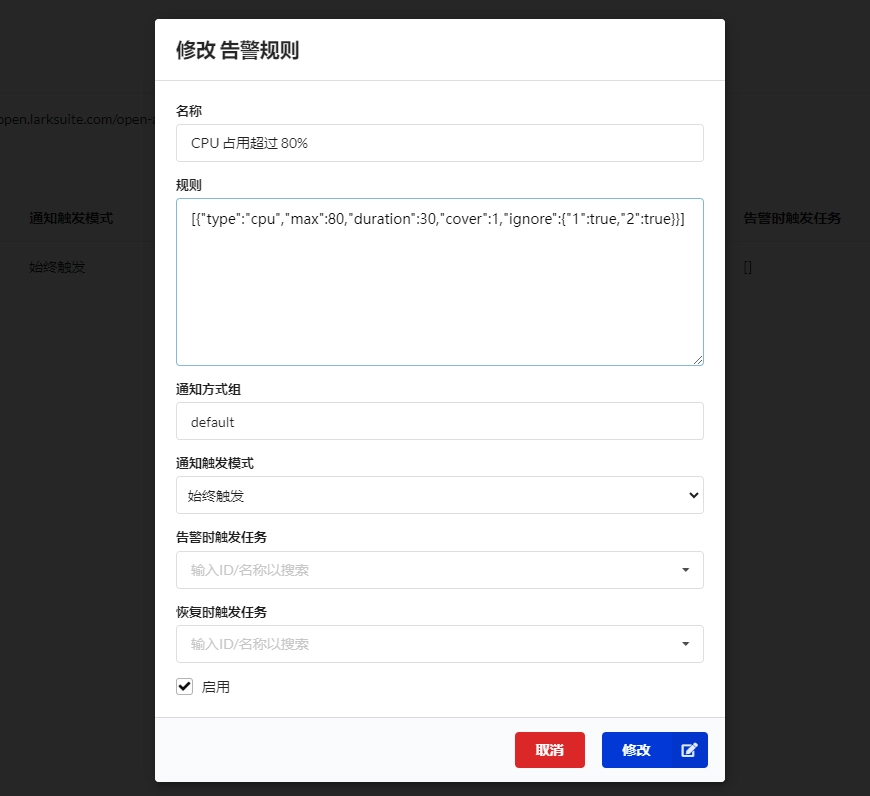Click the 通知方式组 default input field

coord(440,421)
